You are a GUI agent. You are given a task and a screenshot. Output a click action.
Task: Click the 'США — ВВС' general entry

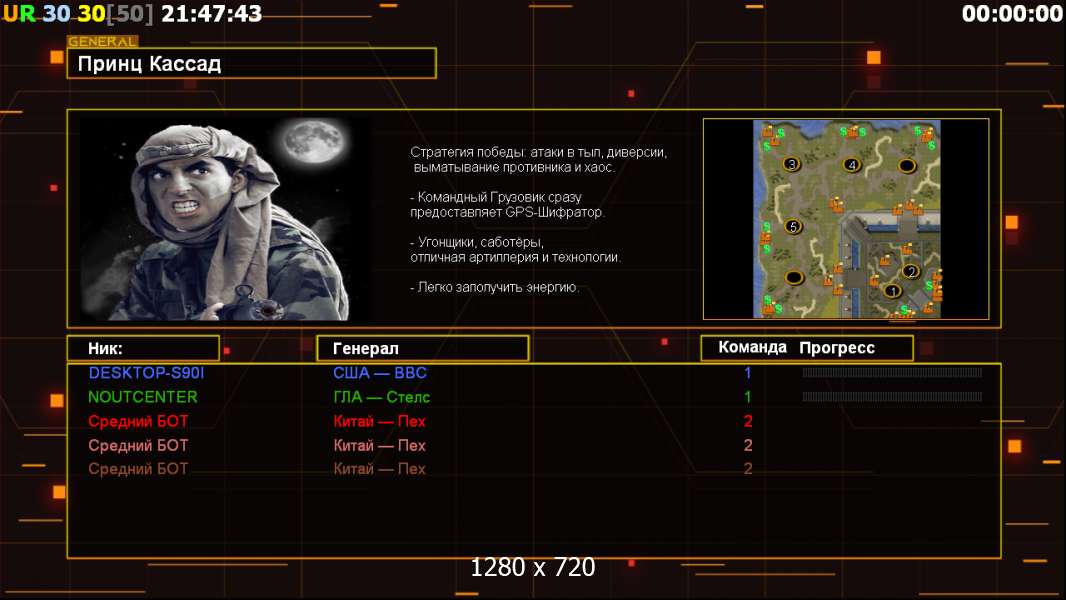click(x=380, y=372)
